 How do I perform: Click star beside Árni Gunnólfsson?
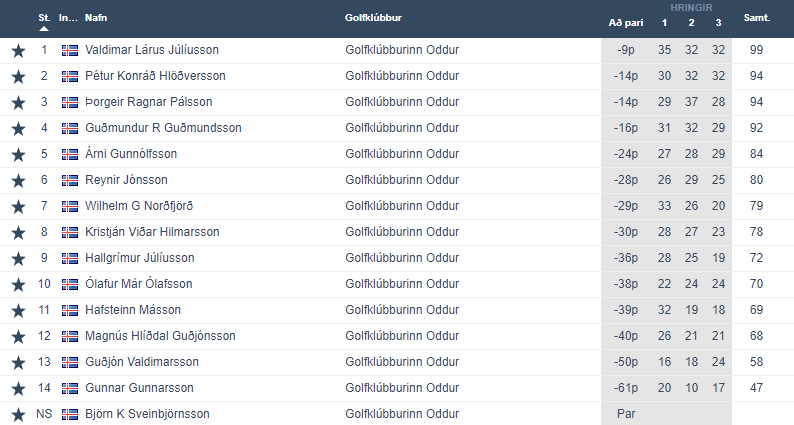coord(18,154)
